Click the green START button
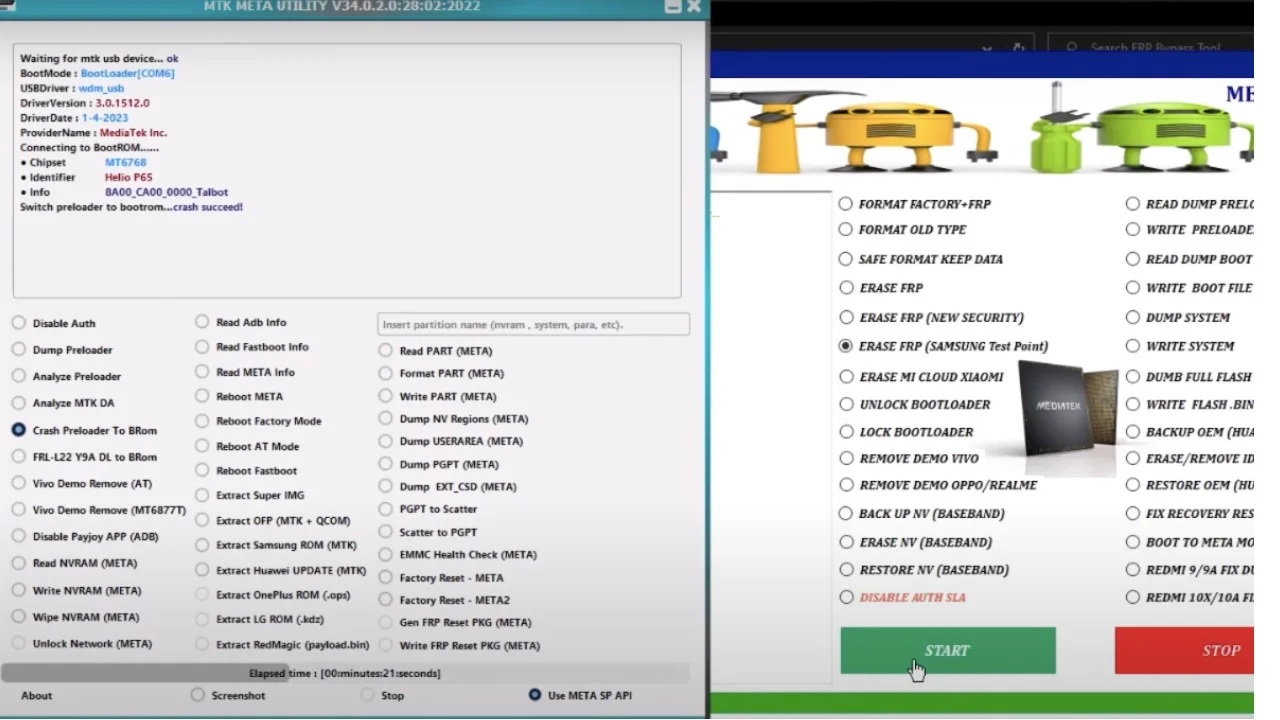Screen dimensions: 1280x720 [947, 650]
